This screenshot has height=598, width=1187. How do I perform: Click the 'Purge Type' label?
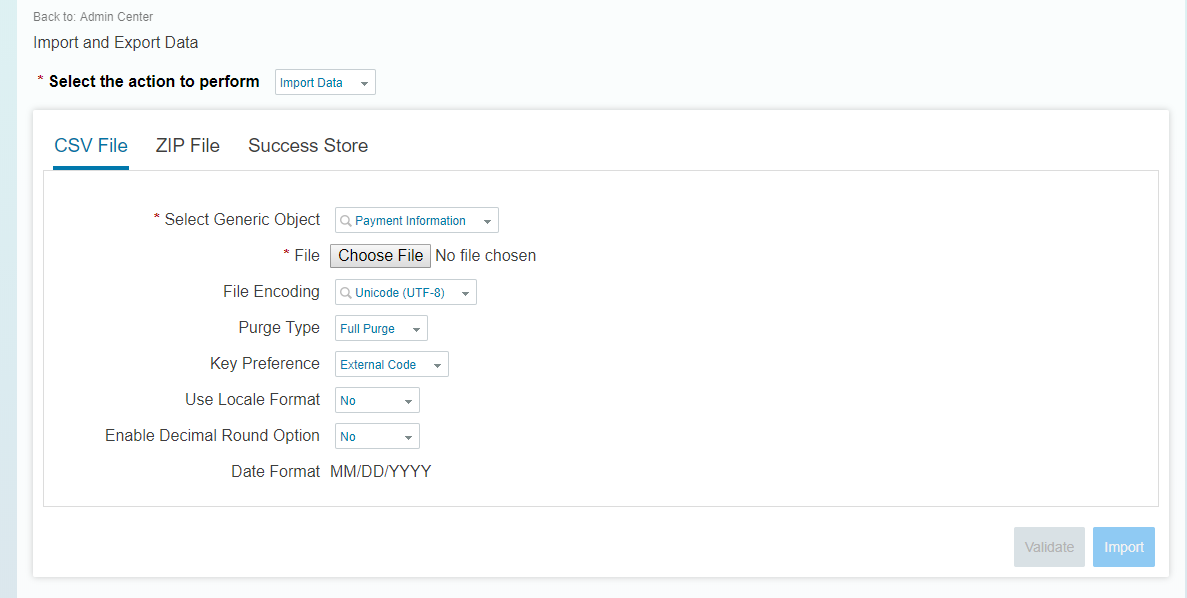[x=279, y=328]
